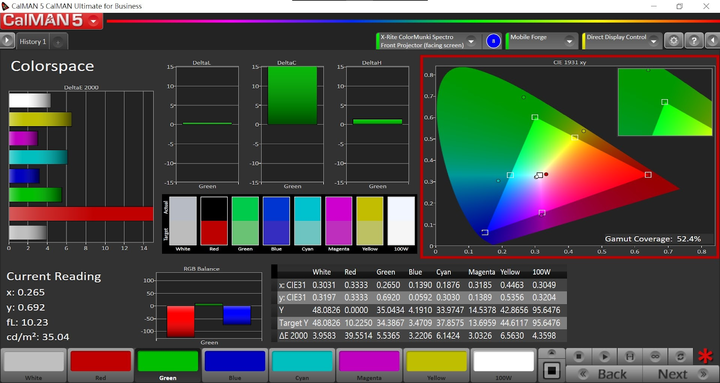The image size is (720, 383).
Task: Click the CalMAN application icon in title bar
Action: pyautogui.click(x=5, y=6)
